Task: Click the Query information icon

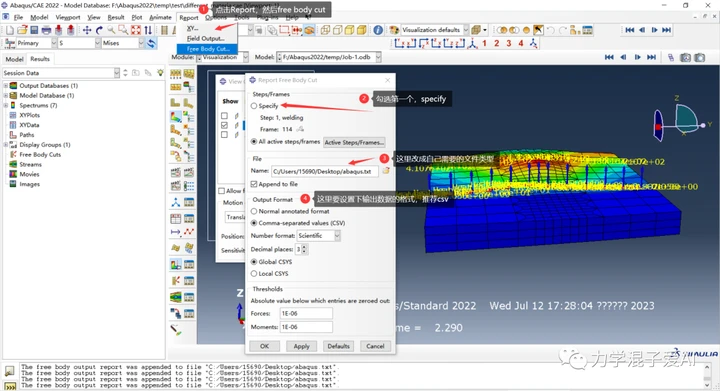Action: pyautogui.click(x=378, y=30)
